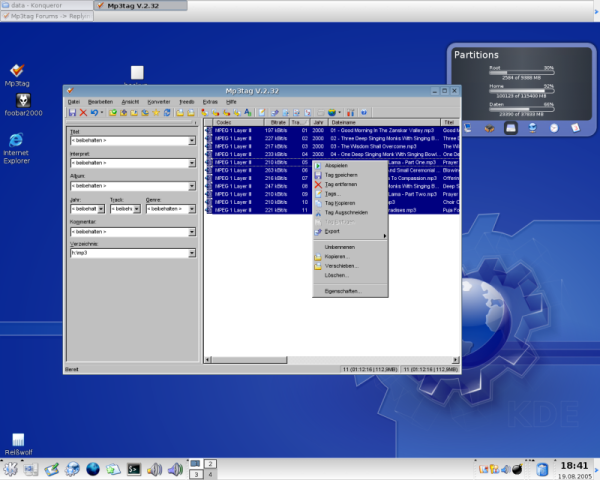Choose Umbenennen from the context menu
The height and width of the screenshot is (480, 600).
pos(350,247)
